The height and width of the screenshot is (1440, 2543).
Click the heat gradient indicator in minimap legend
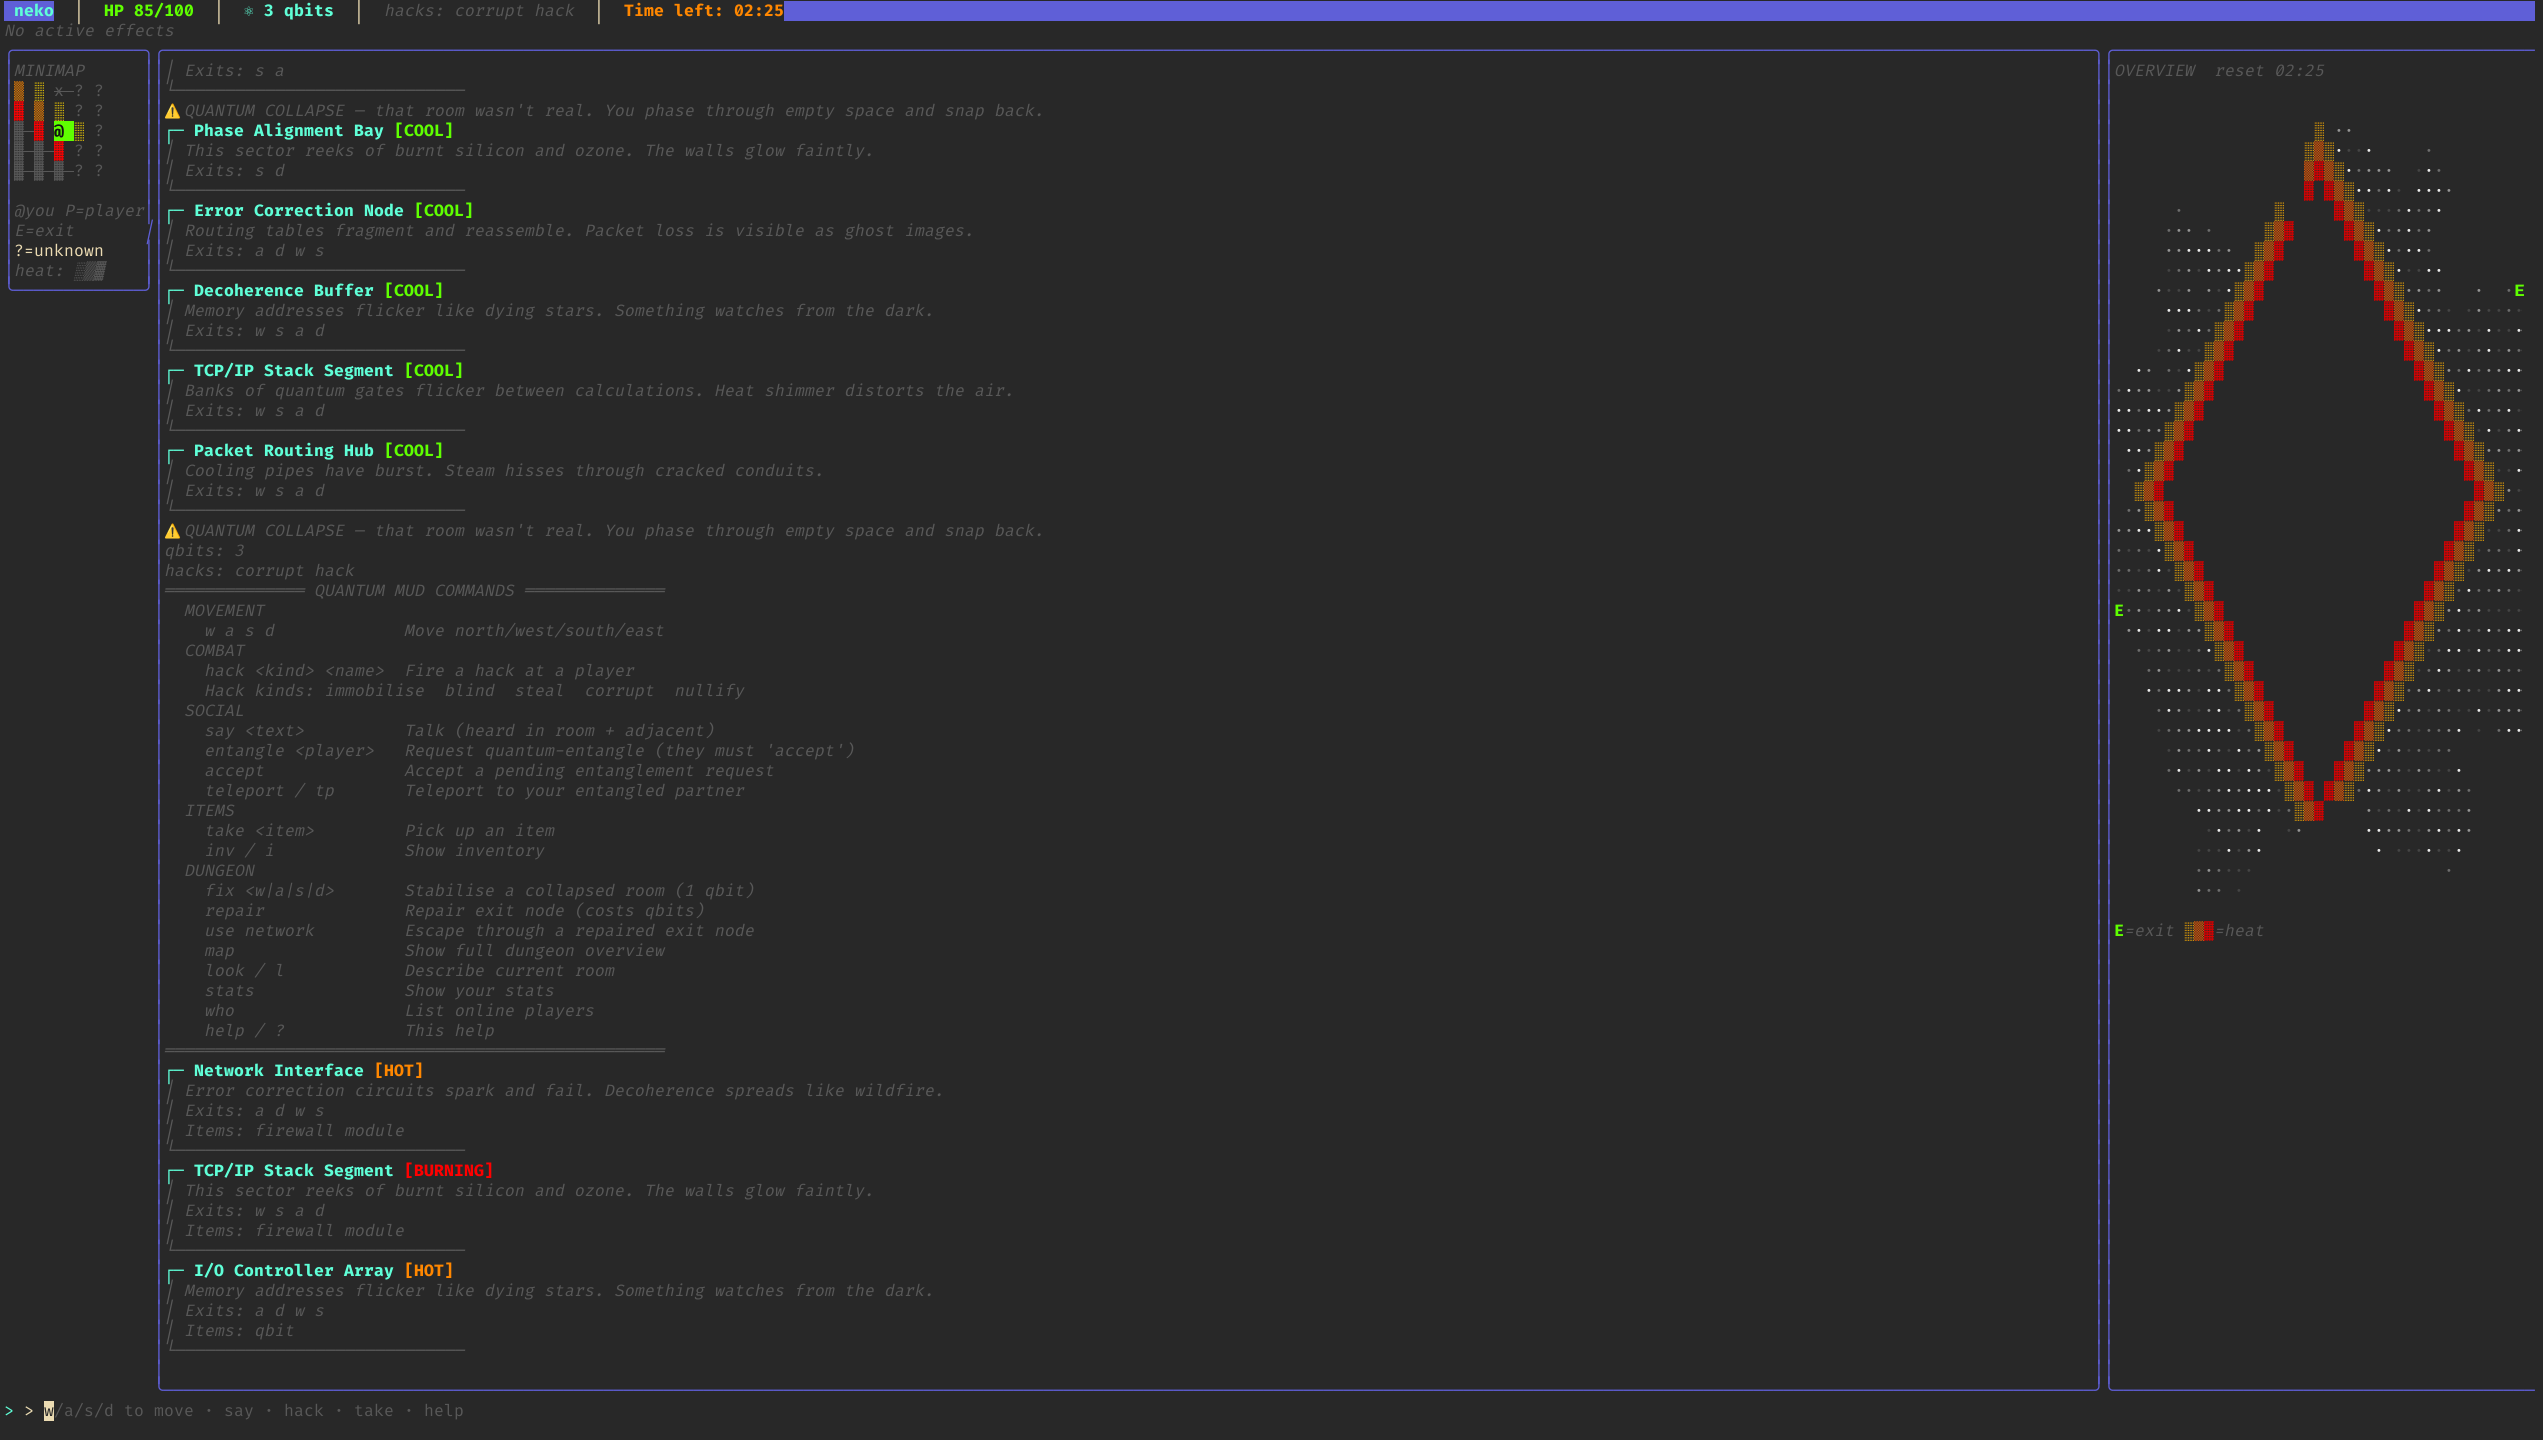[x=90, y=271]
